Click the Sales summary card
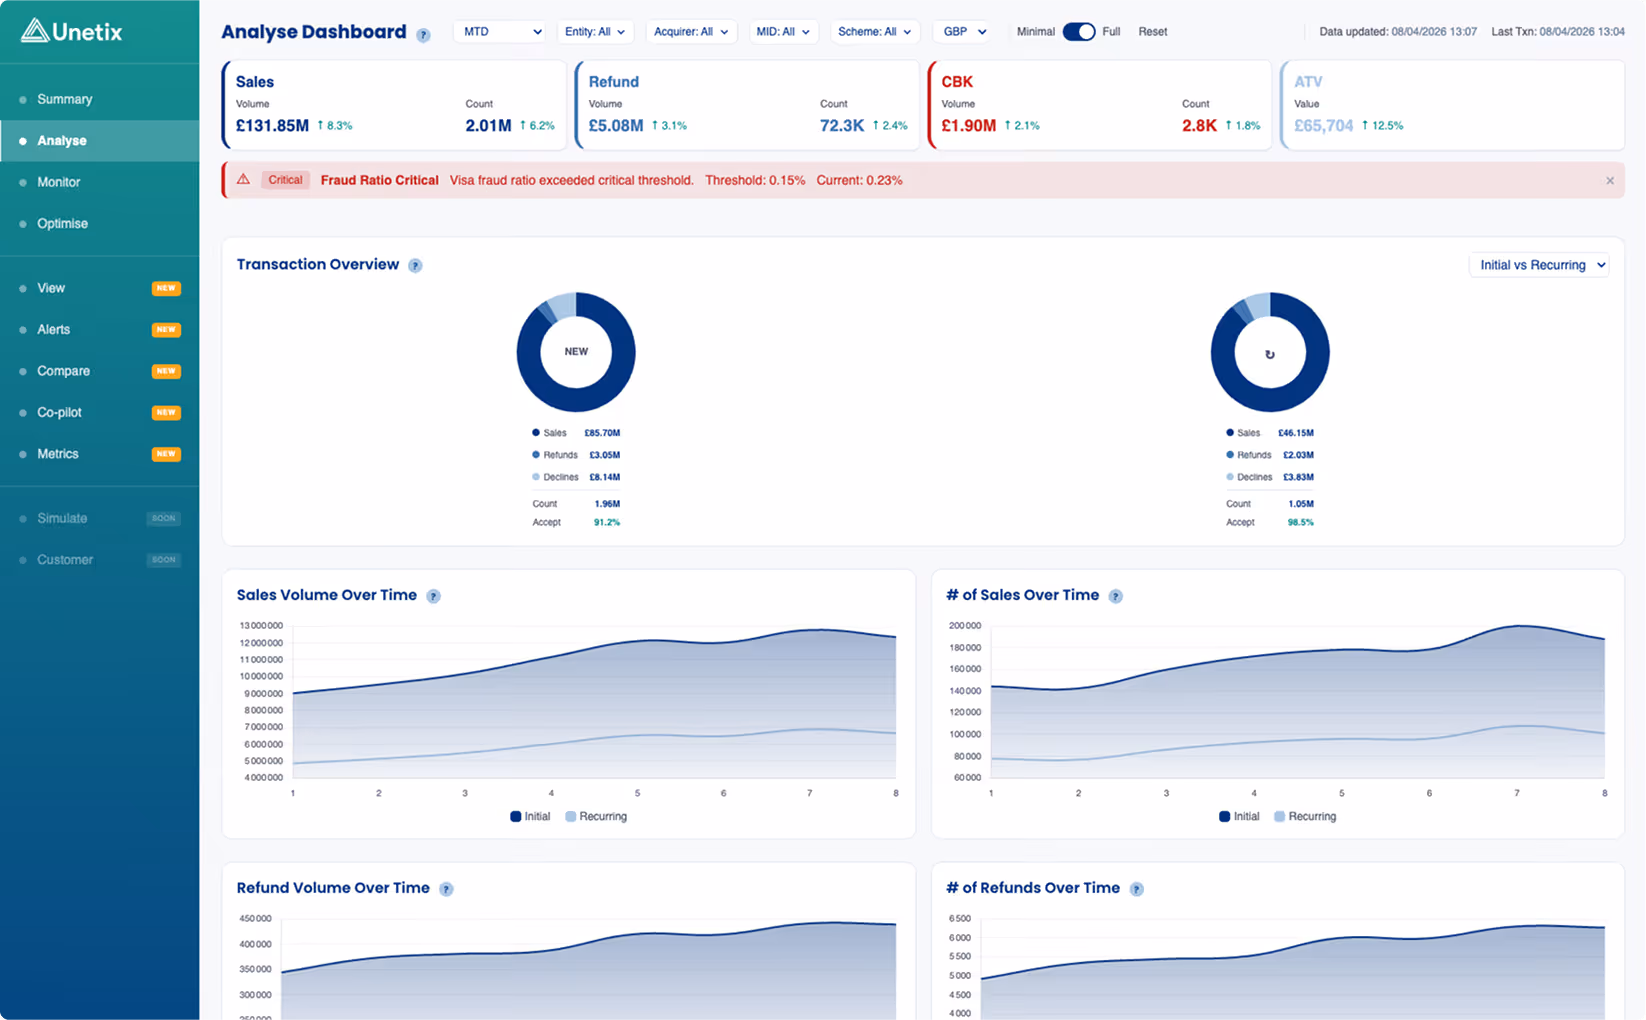The width and height of the screenshot is (1646, 1020). (x=394, y=105)
